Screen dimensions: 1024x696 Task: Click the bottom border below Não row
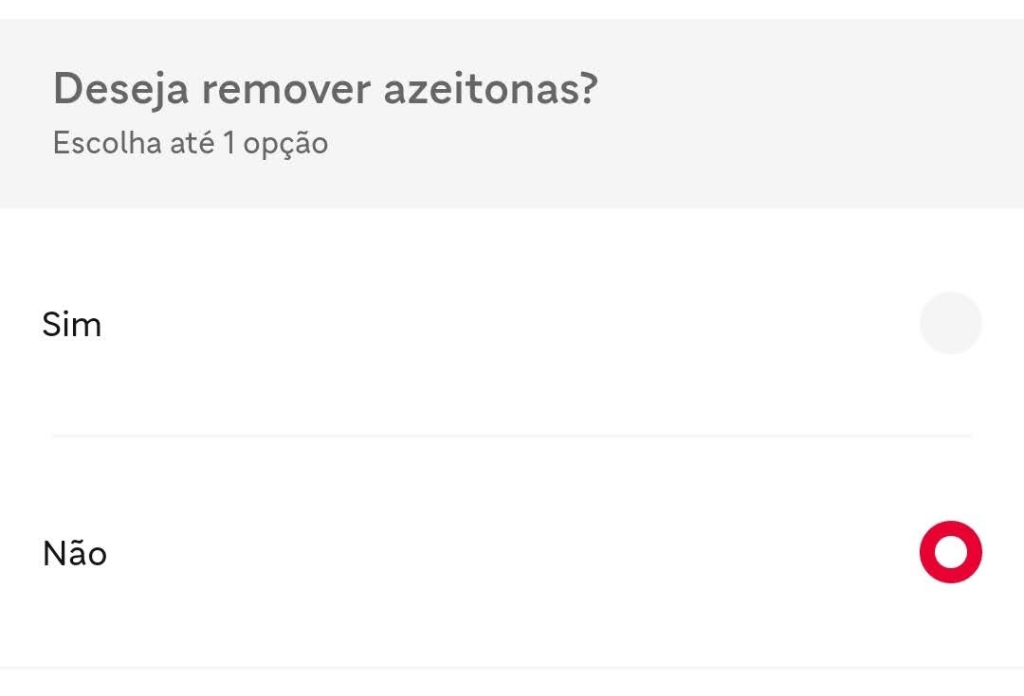[511, 667]
